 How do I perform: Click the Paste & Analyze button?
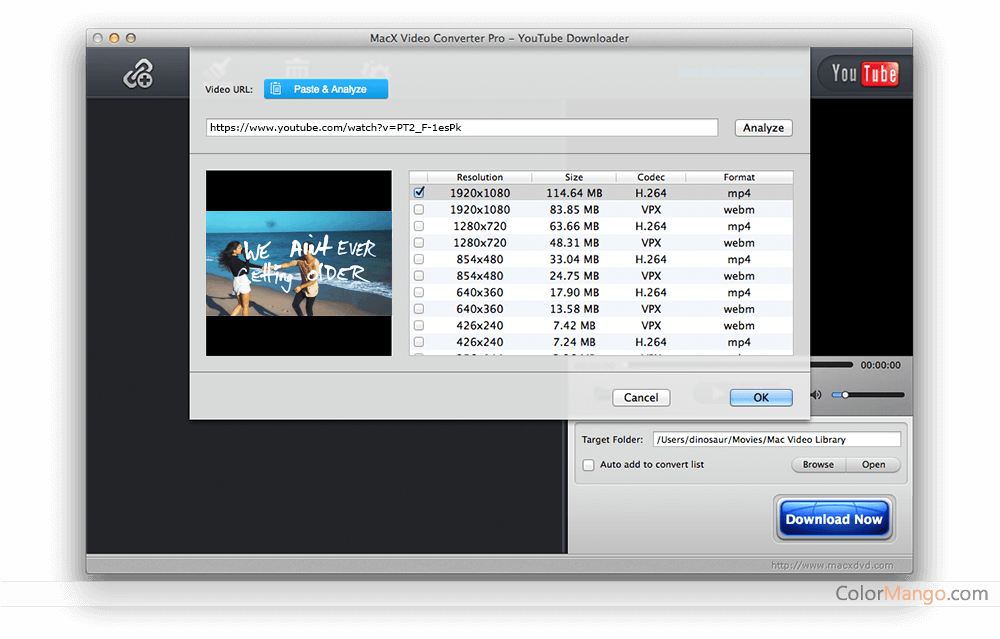click(326, 89)
